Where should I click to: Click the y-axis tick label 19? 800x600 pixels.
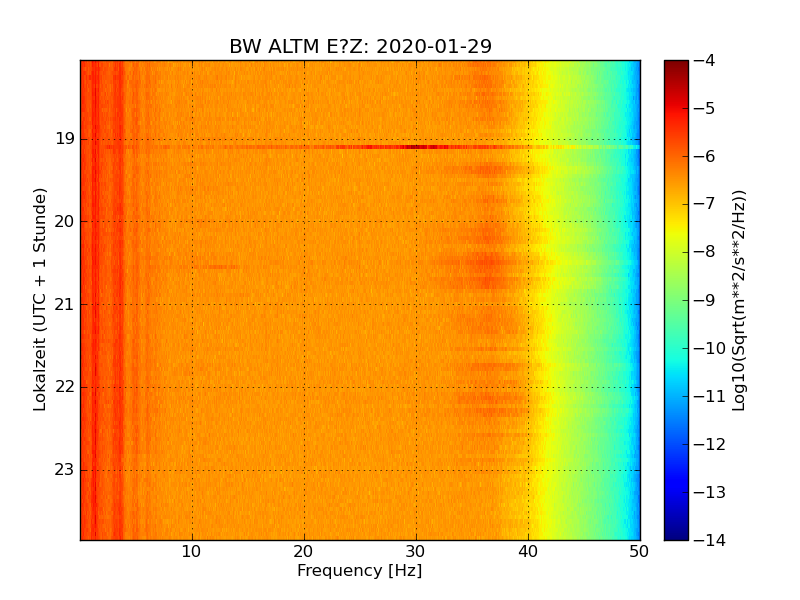coord(65,139)
